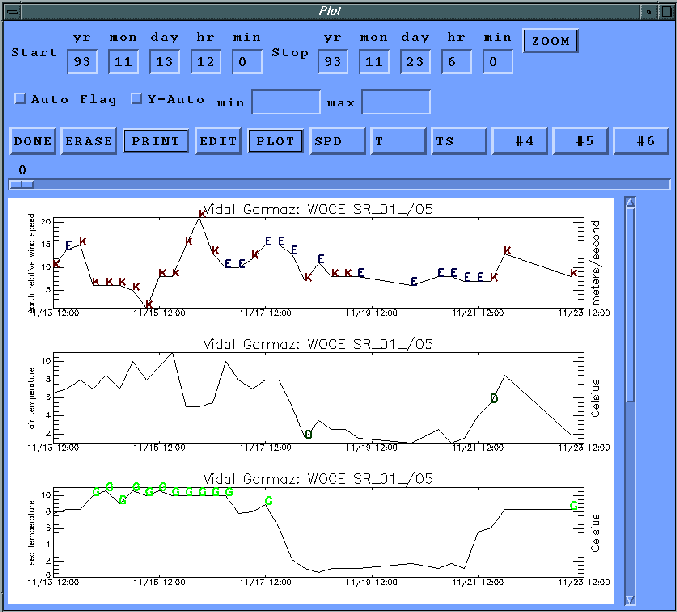Click the ZOOM button

pyautogui.click(x=551, y=42)
